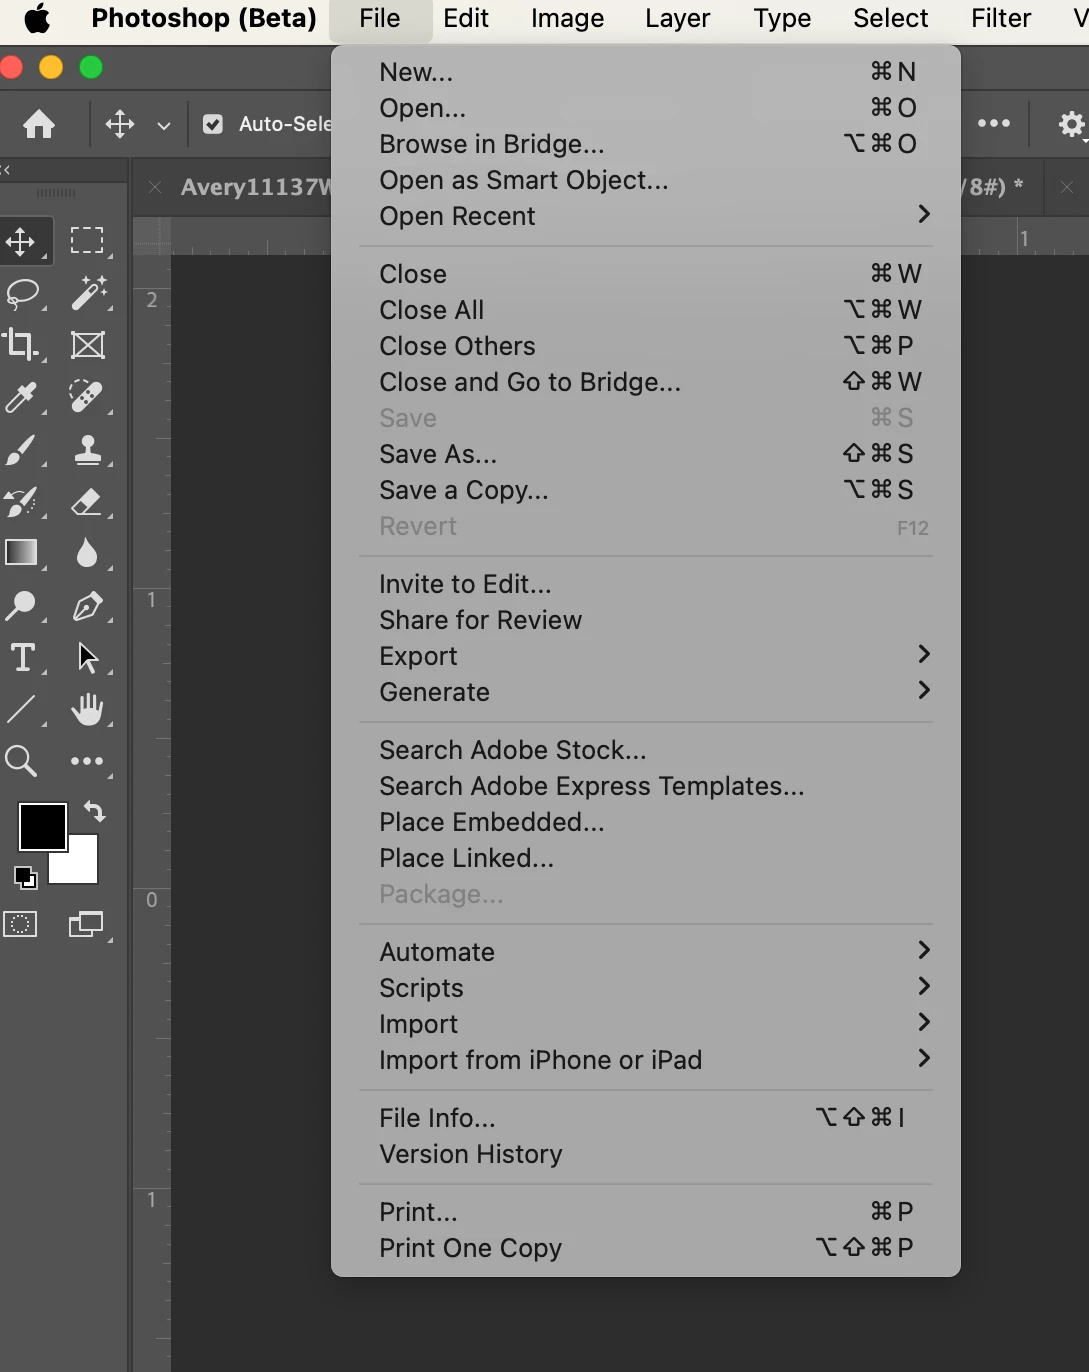Select the Blur tool
This screenshot has width=1089, height=1372.
87,553
